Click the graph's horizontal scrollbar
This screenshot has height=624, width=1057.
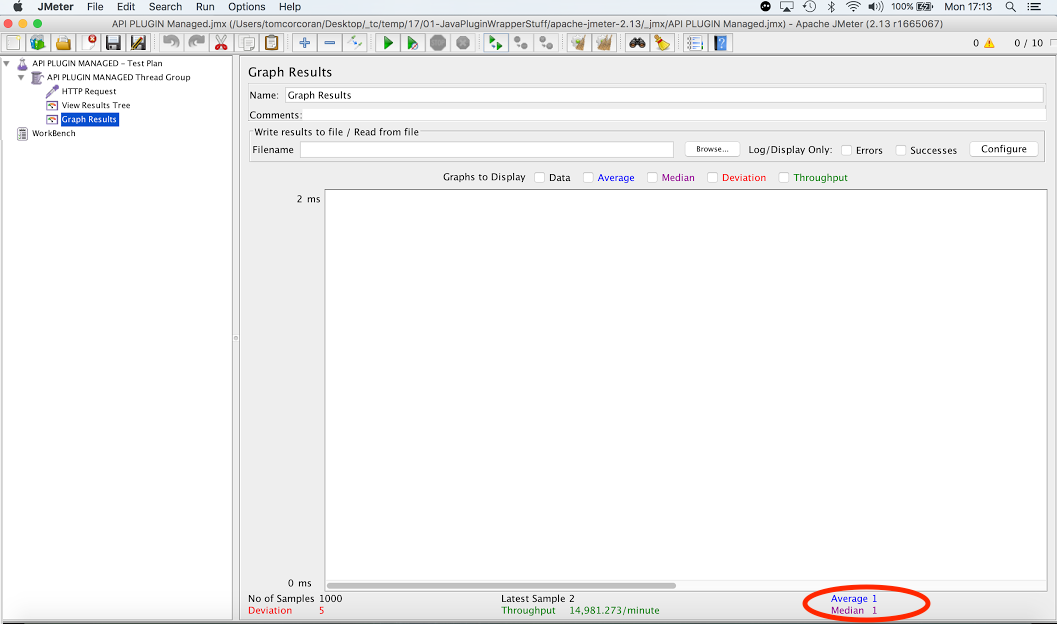click(x=501, y=585)
